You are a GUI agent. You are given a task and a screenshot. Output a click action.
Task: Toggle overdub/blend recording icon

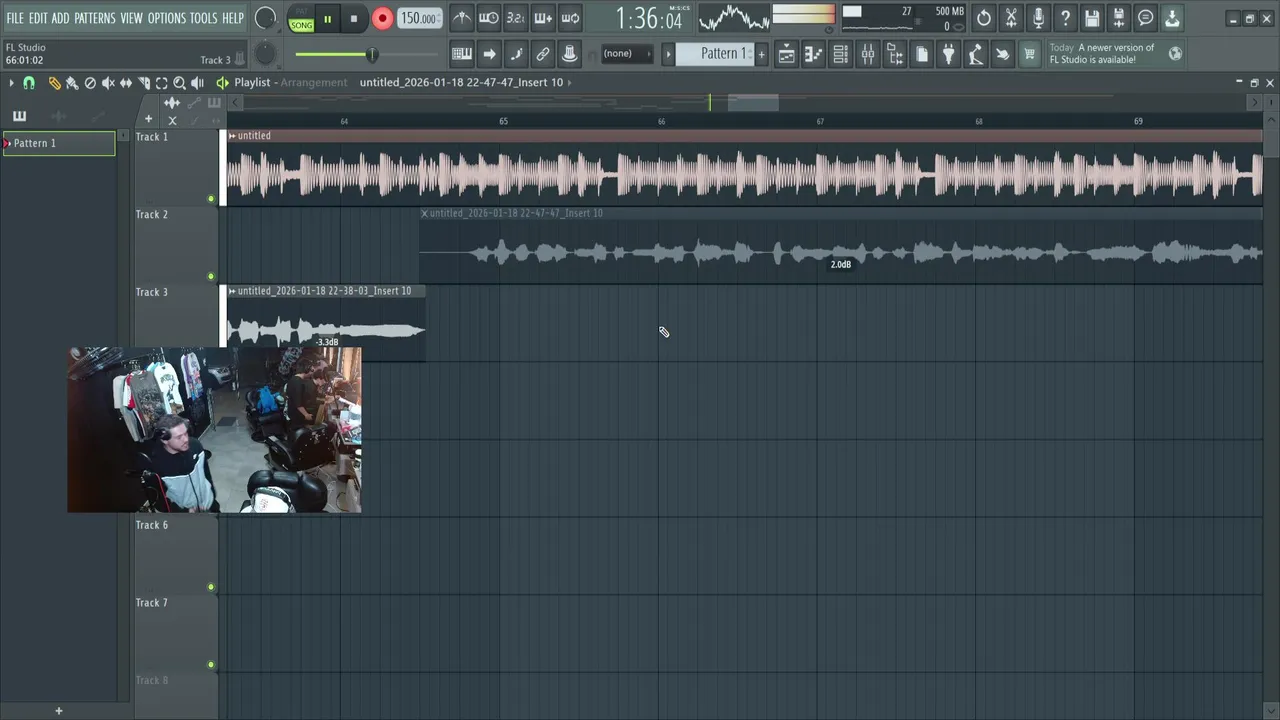pyautogui.click(x=542, y=18)
